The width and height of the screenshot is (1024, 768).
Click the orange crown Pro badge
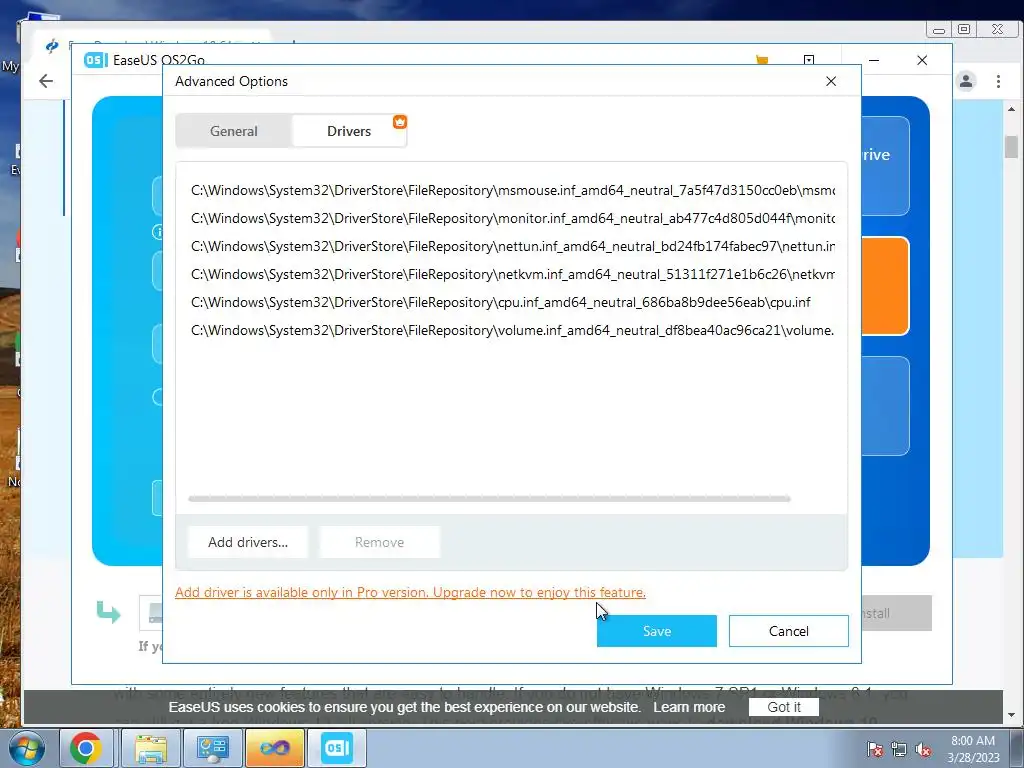(400, 121)
